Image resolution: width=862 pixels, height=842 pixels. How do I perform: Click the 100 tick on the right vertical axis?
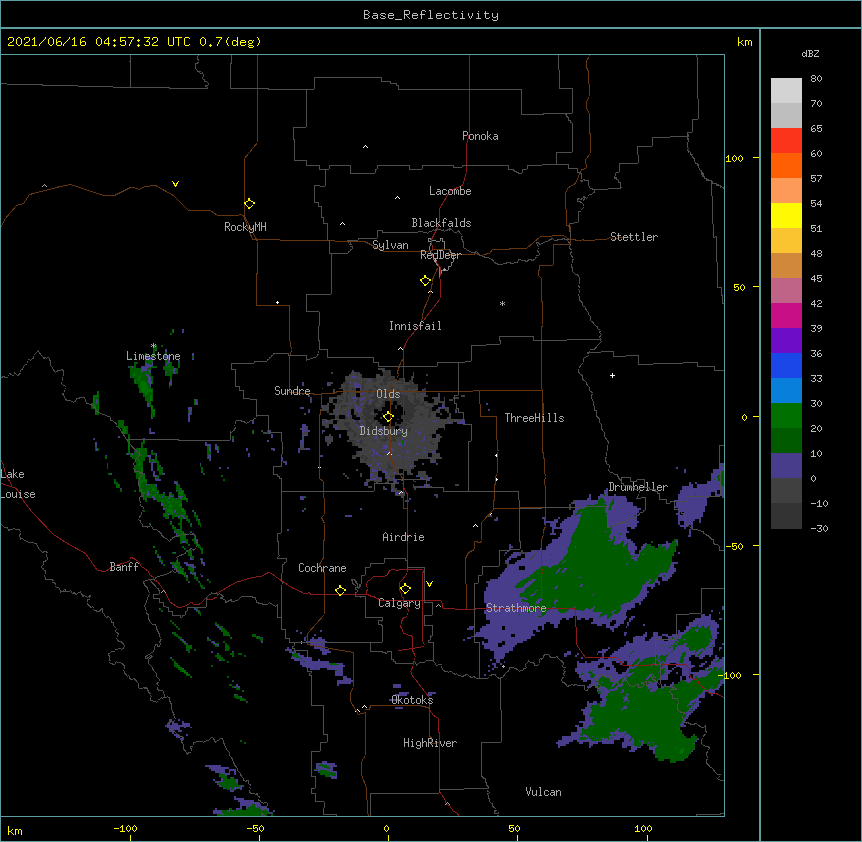click(734, 158)
